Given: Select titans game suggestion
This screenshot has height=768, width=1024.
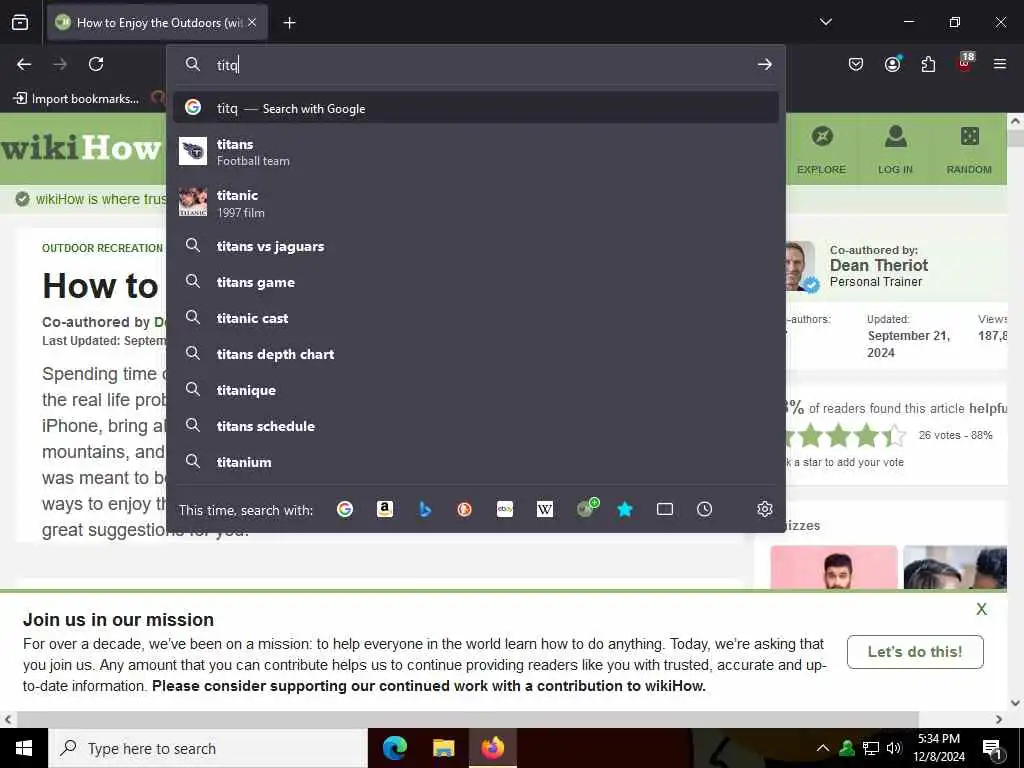Looking at the screenshot, I should point(475,282).
